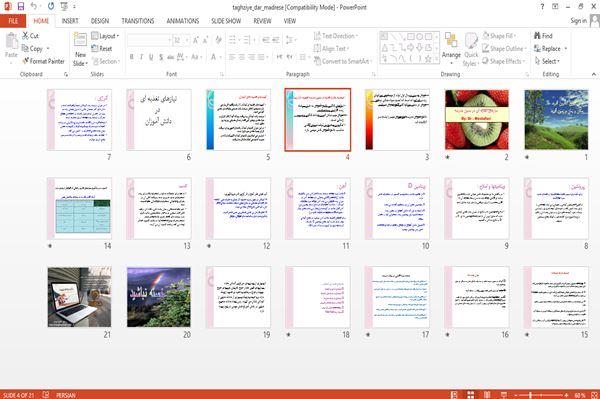Switch to the SLIDE SHOW tab
The height and width of the screenshot is (399, 600).
pos(226,21)
